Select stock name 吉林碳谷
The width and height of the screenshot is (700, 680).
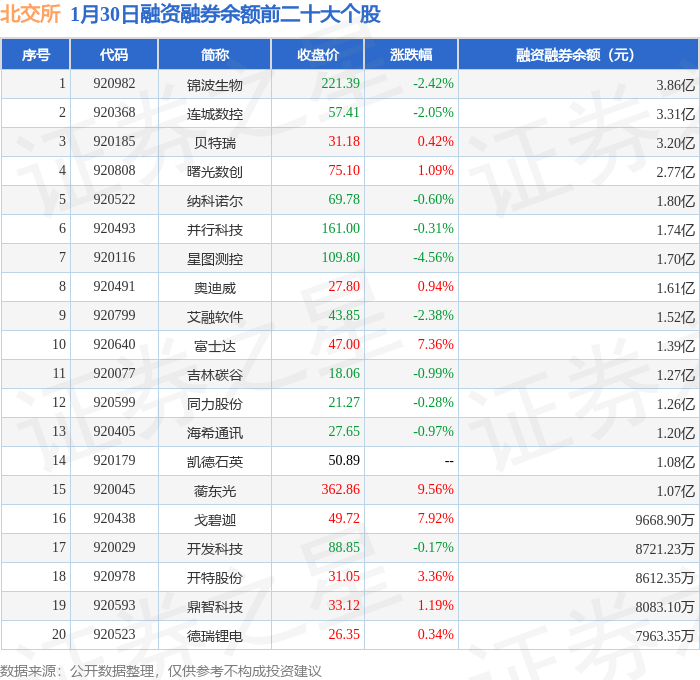pos(215,375)
